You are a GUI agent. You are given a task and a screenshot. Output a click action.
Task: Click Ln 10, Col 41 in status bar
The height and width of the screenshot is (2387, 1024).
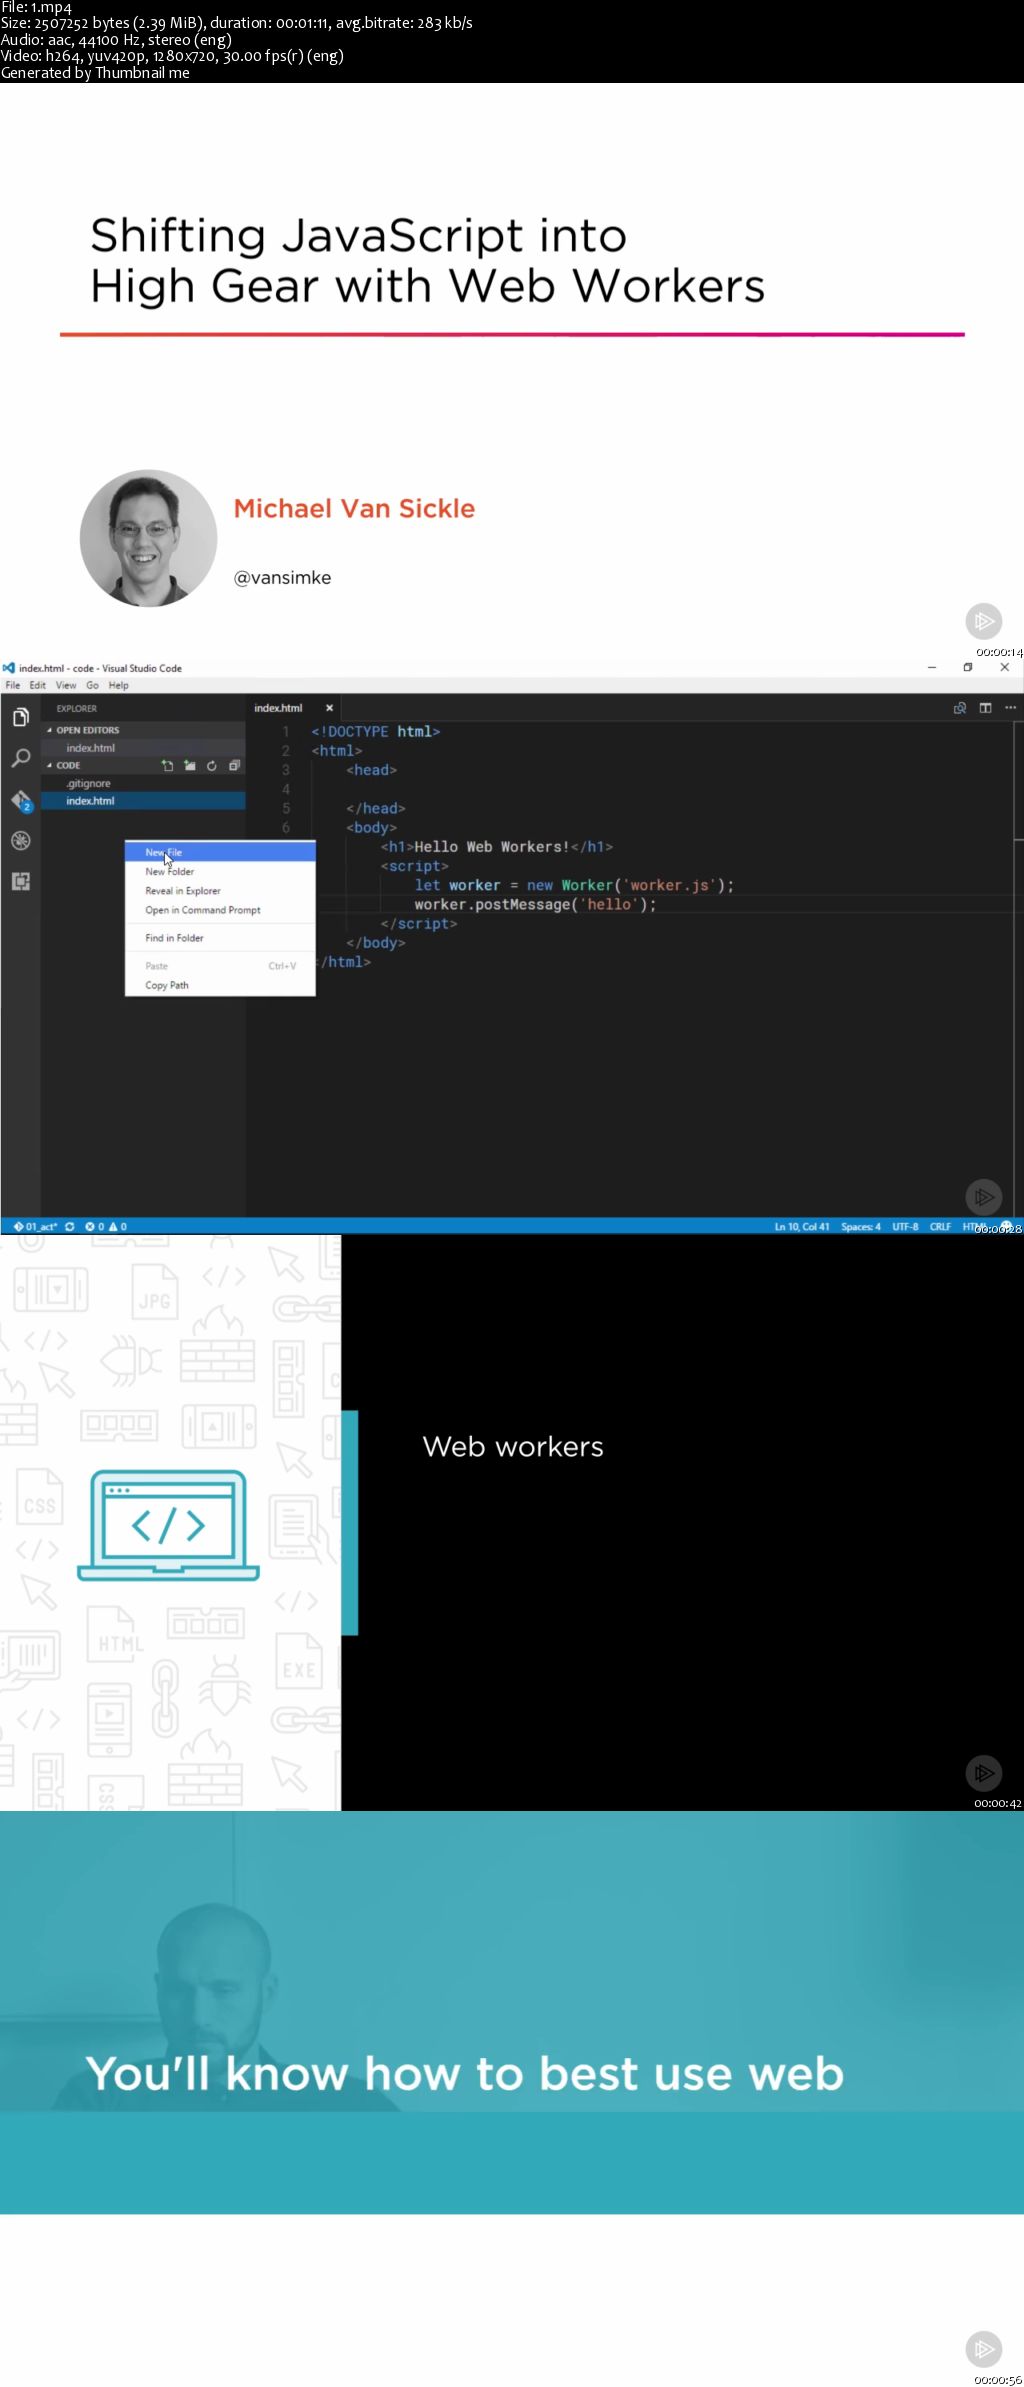click(x=802, y=1226)
